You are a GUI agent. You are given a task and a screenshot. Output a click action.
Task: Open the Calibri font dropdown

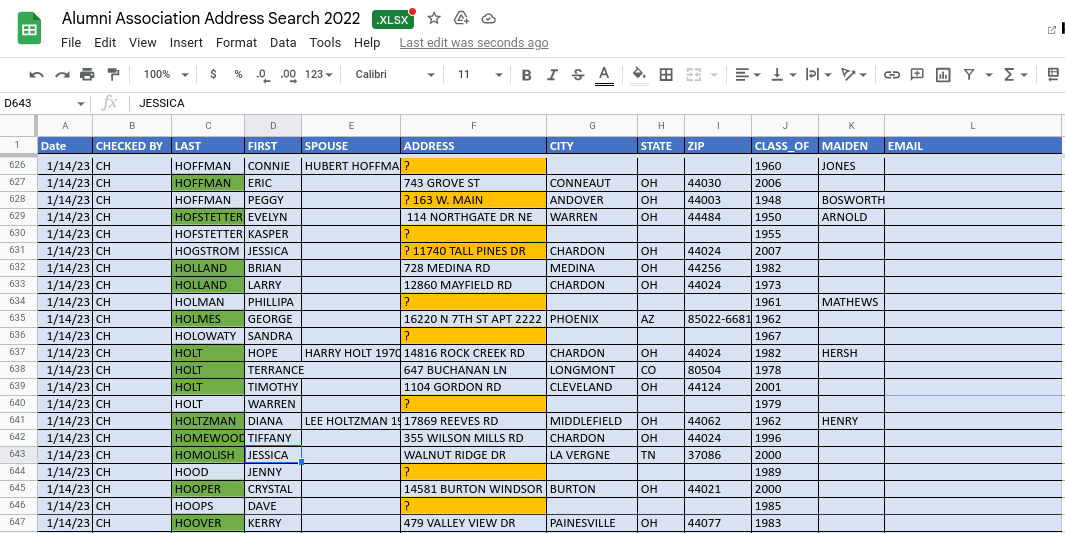[x=395, y=75]
